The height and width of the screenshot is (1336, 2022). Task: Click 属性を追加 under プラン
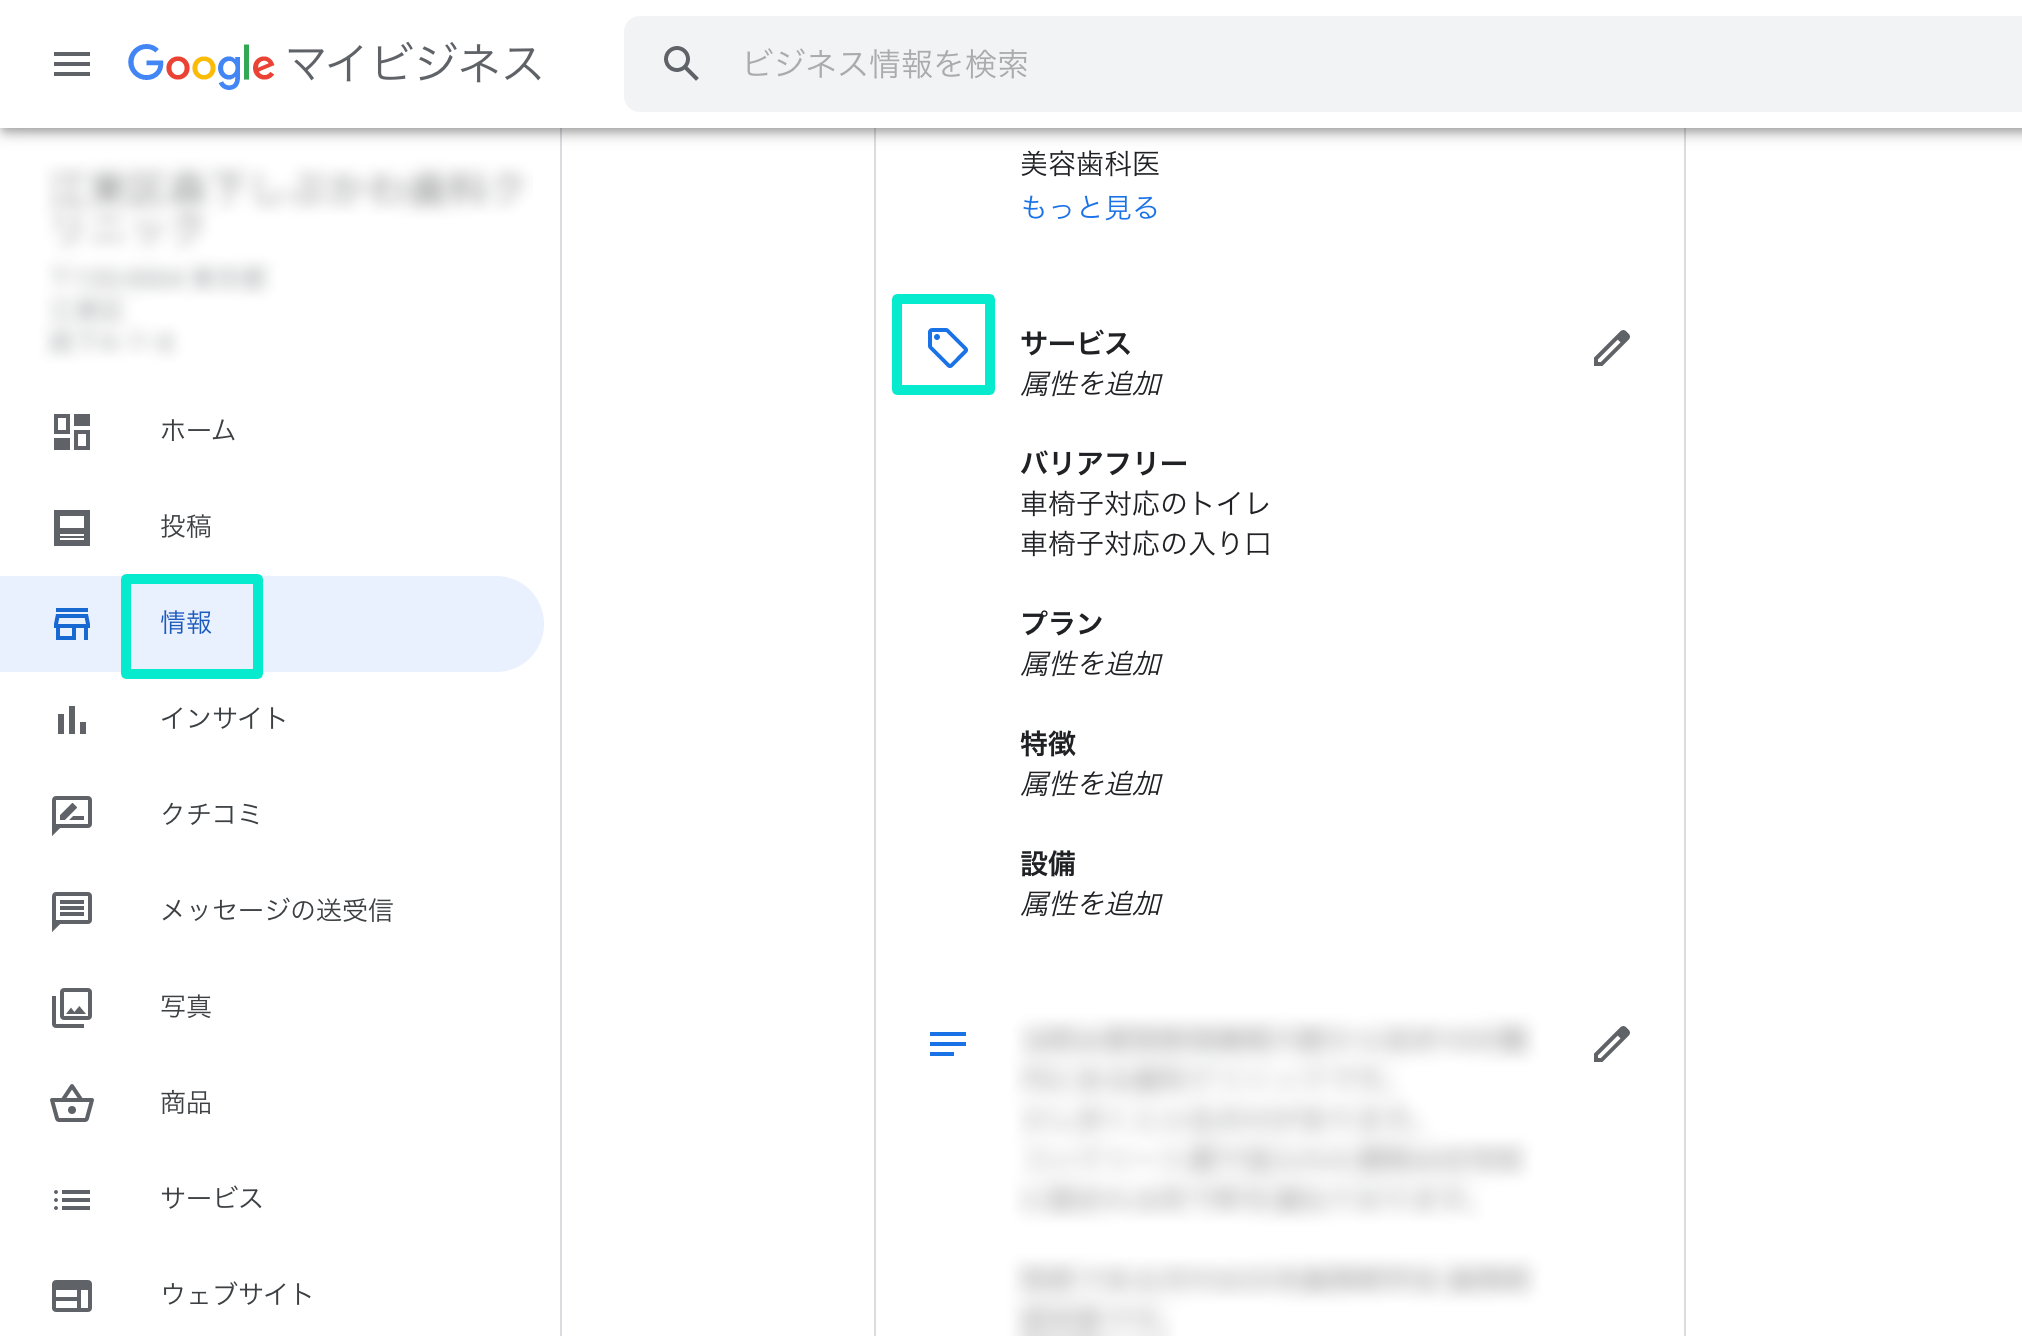click(1091, 664)
